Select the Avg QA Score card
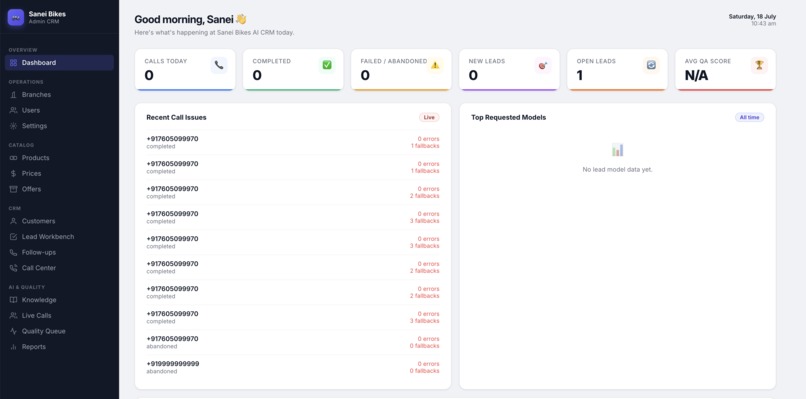Image resolution: width=806 pixels, height=399 pixels. pos(725,70)
